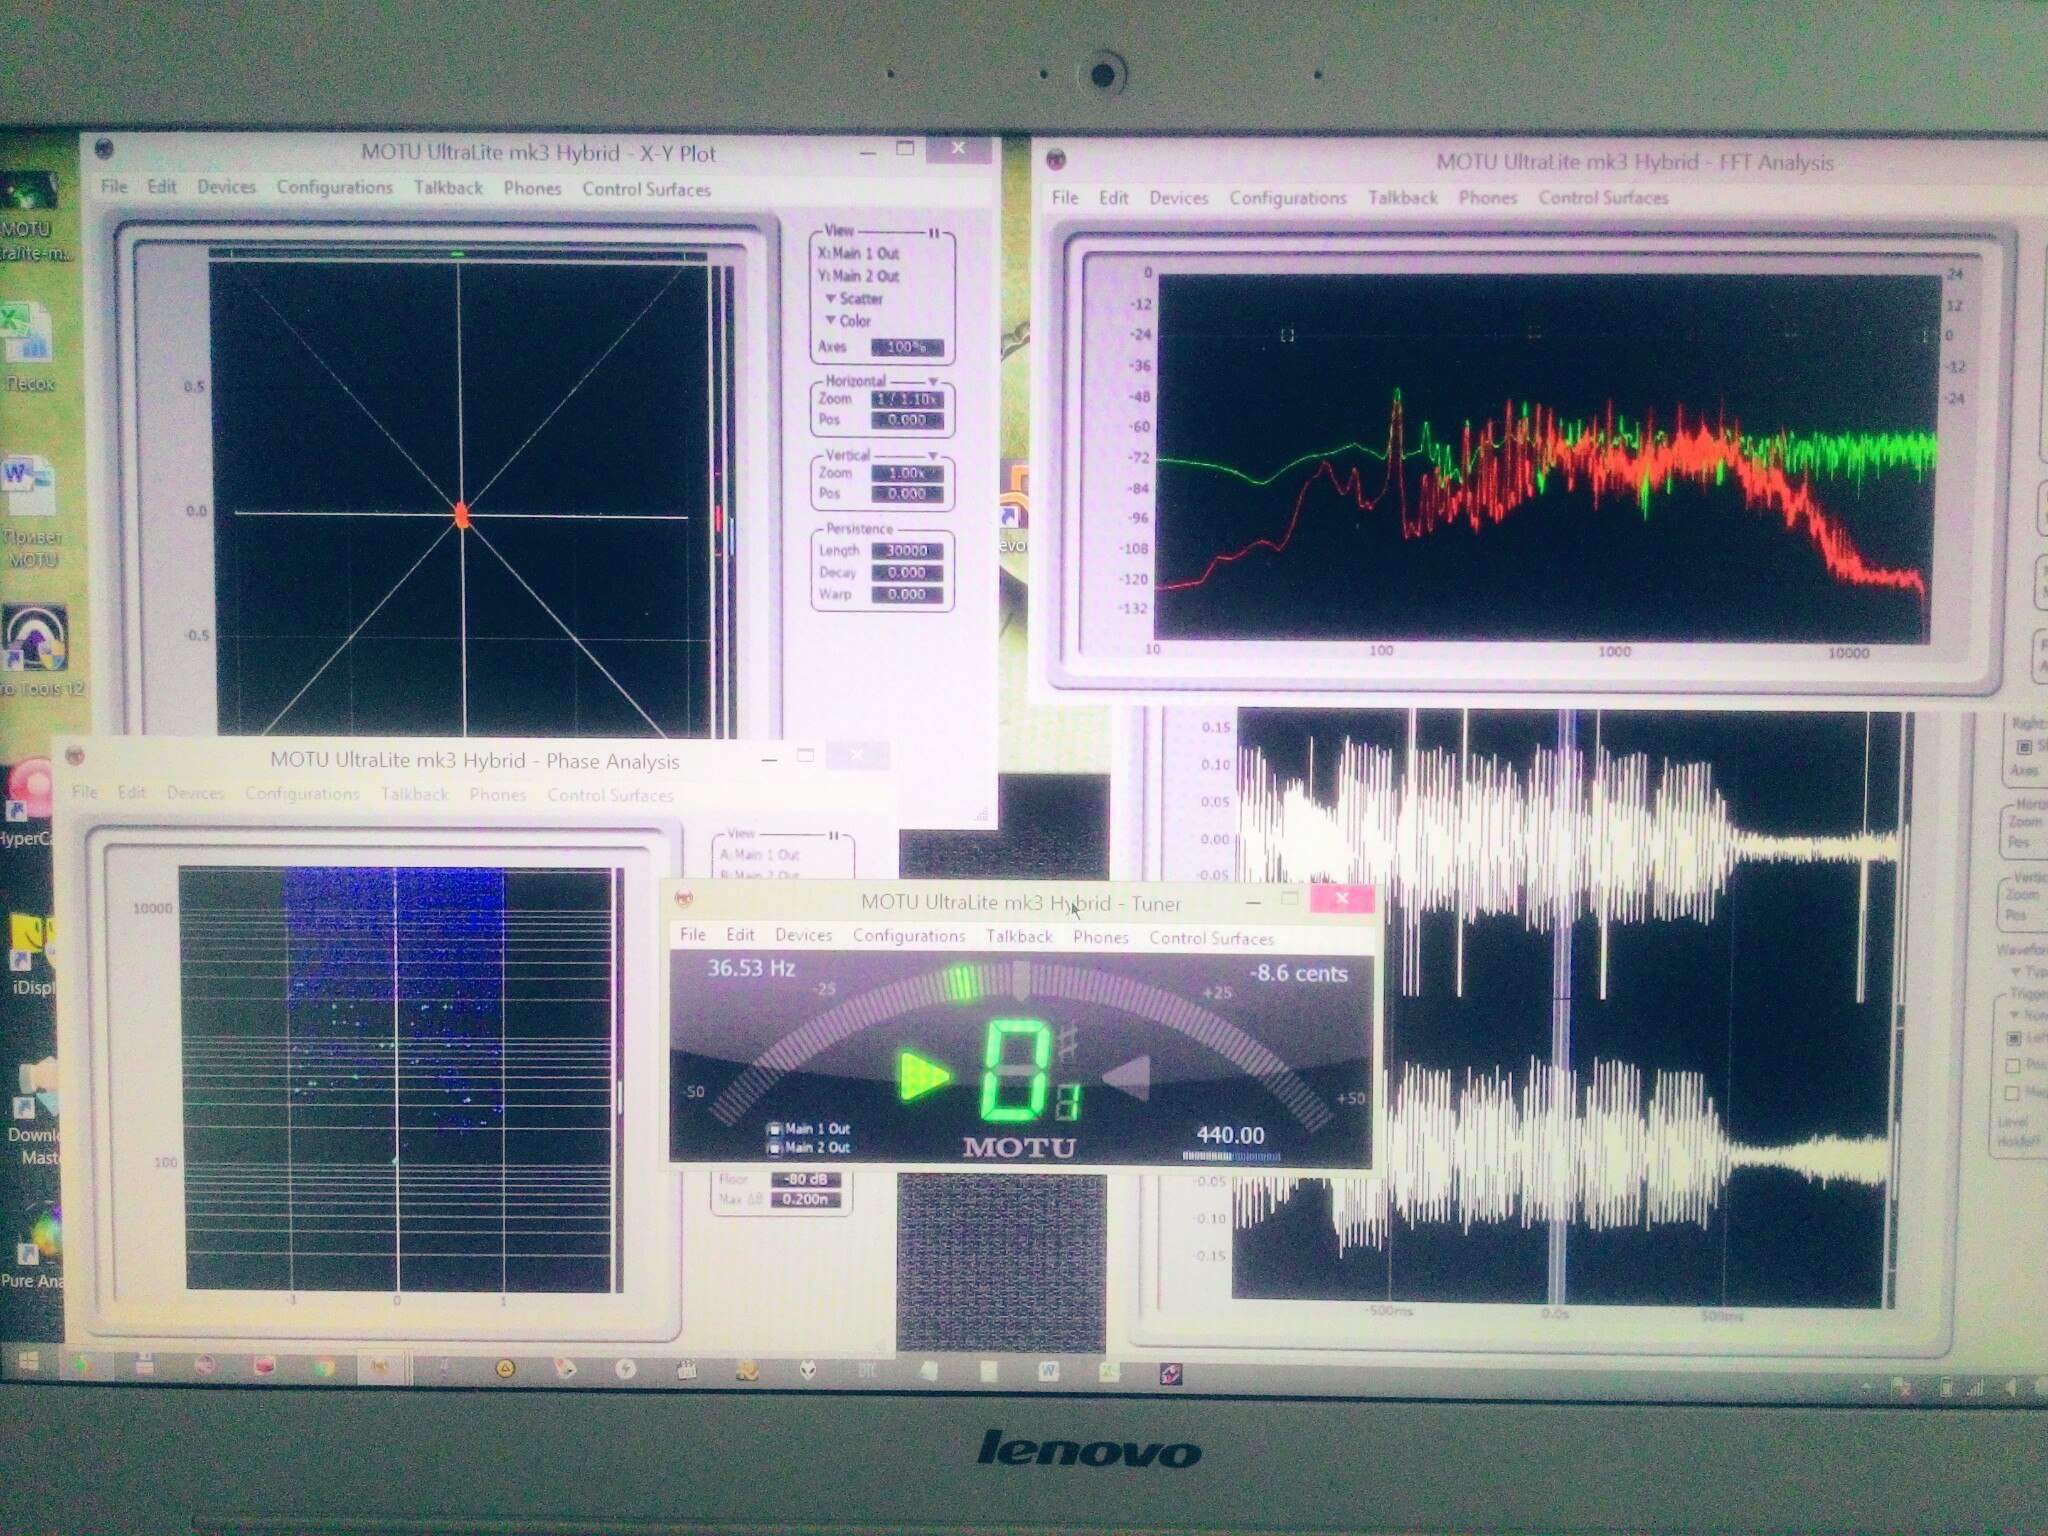Pause the Phase Analysis view display
Viewport: 2048px width, 1536px height.
coord(833,835)
